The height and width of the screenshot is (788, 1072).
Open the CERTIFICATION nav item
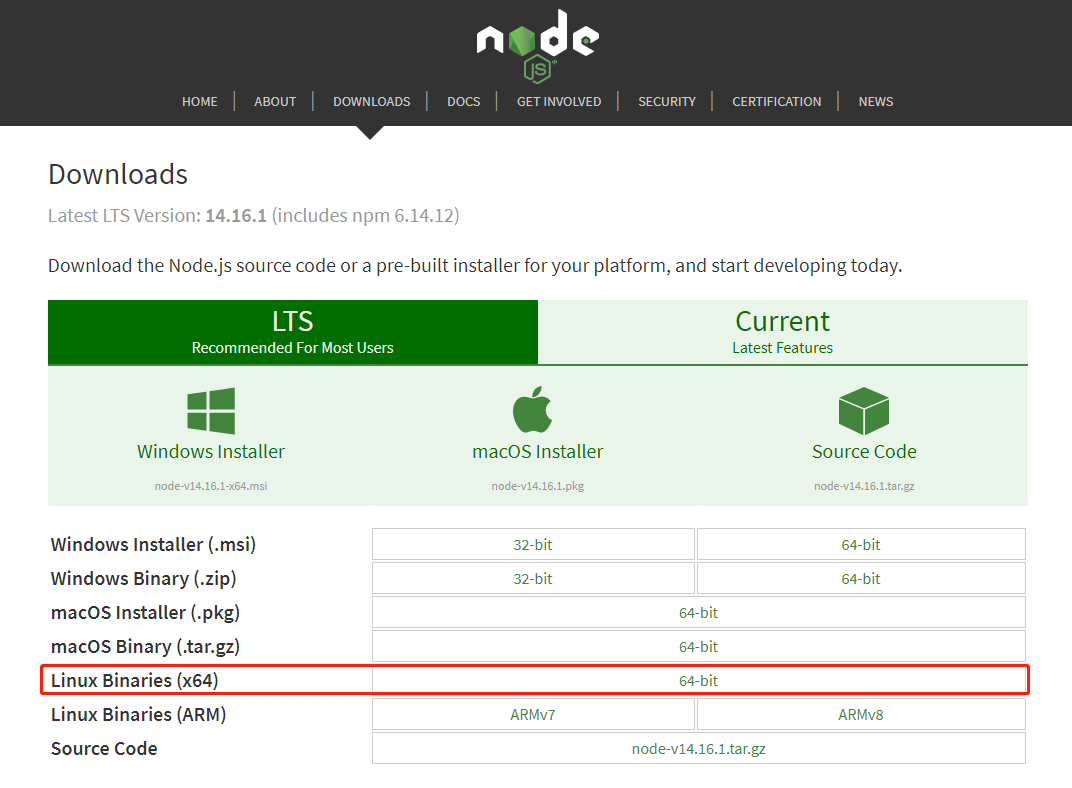[x=777, y=101]
